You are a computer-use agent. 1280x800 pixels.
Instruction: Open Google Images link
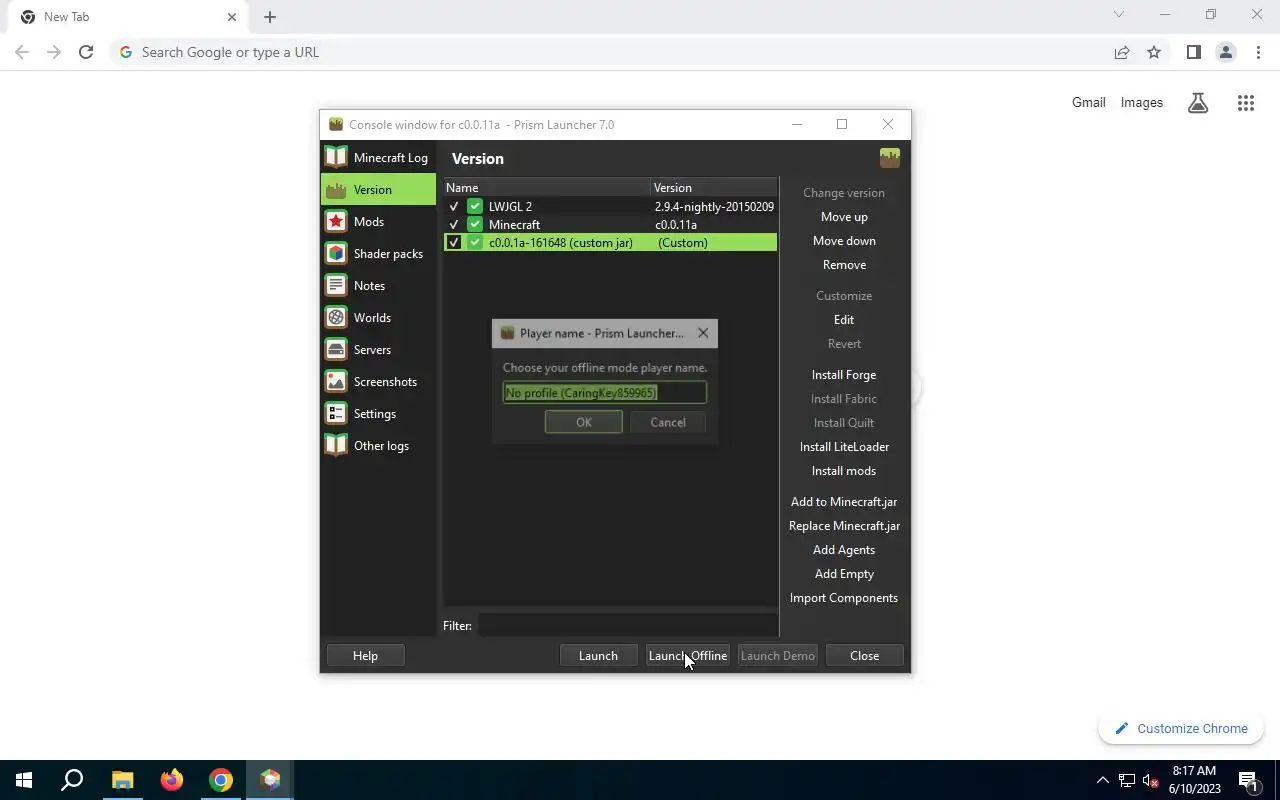click(x=1142, y=102)
